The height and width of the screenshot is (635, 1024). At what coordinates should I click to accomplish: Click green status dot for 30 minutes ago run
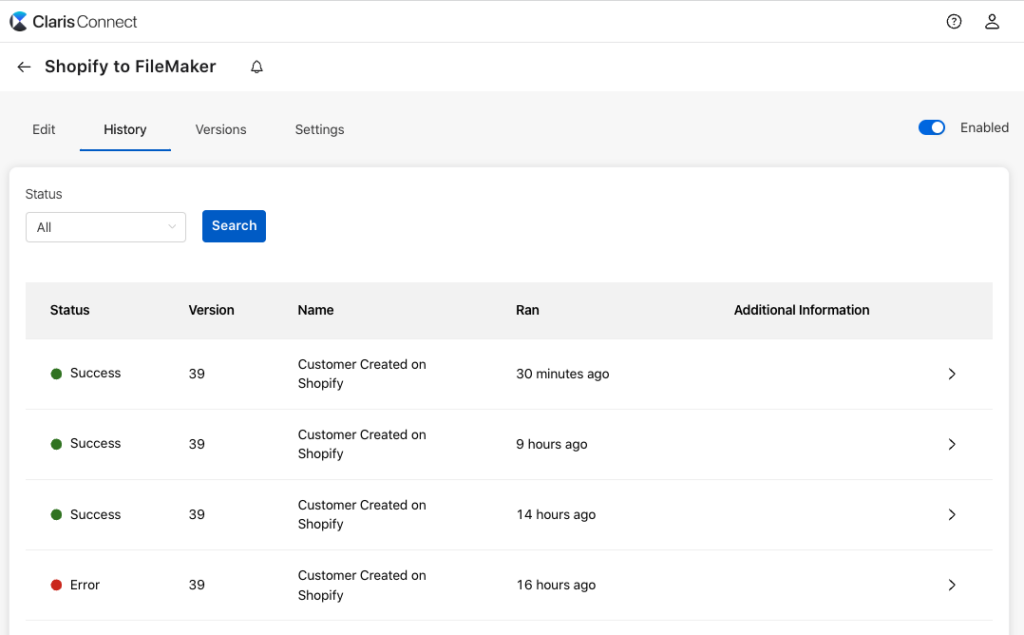(x=56, y=374)
